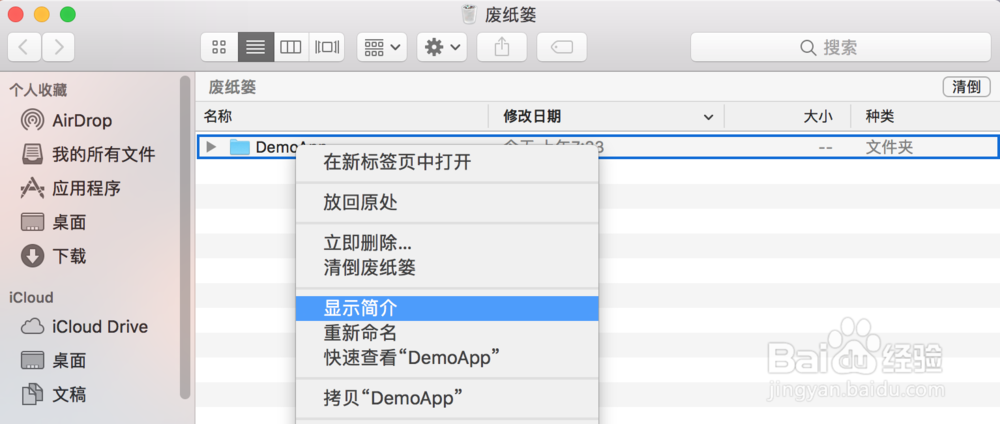Choose 拷贝“DemoApp” from context menu
Screen dimensions: 1000x424
(x=447, y=398)
